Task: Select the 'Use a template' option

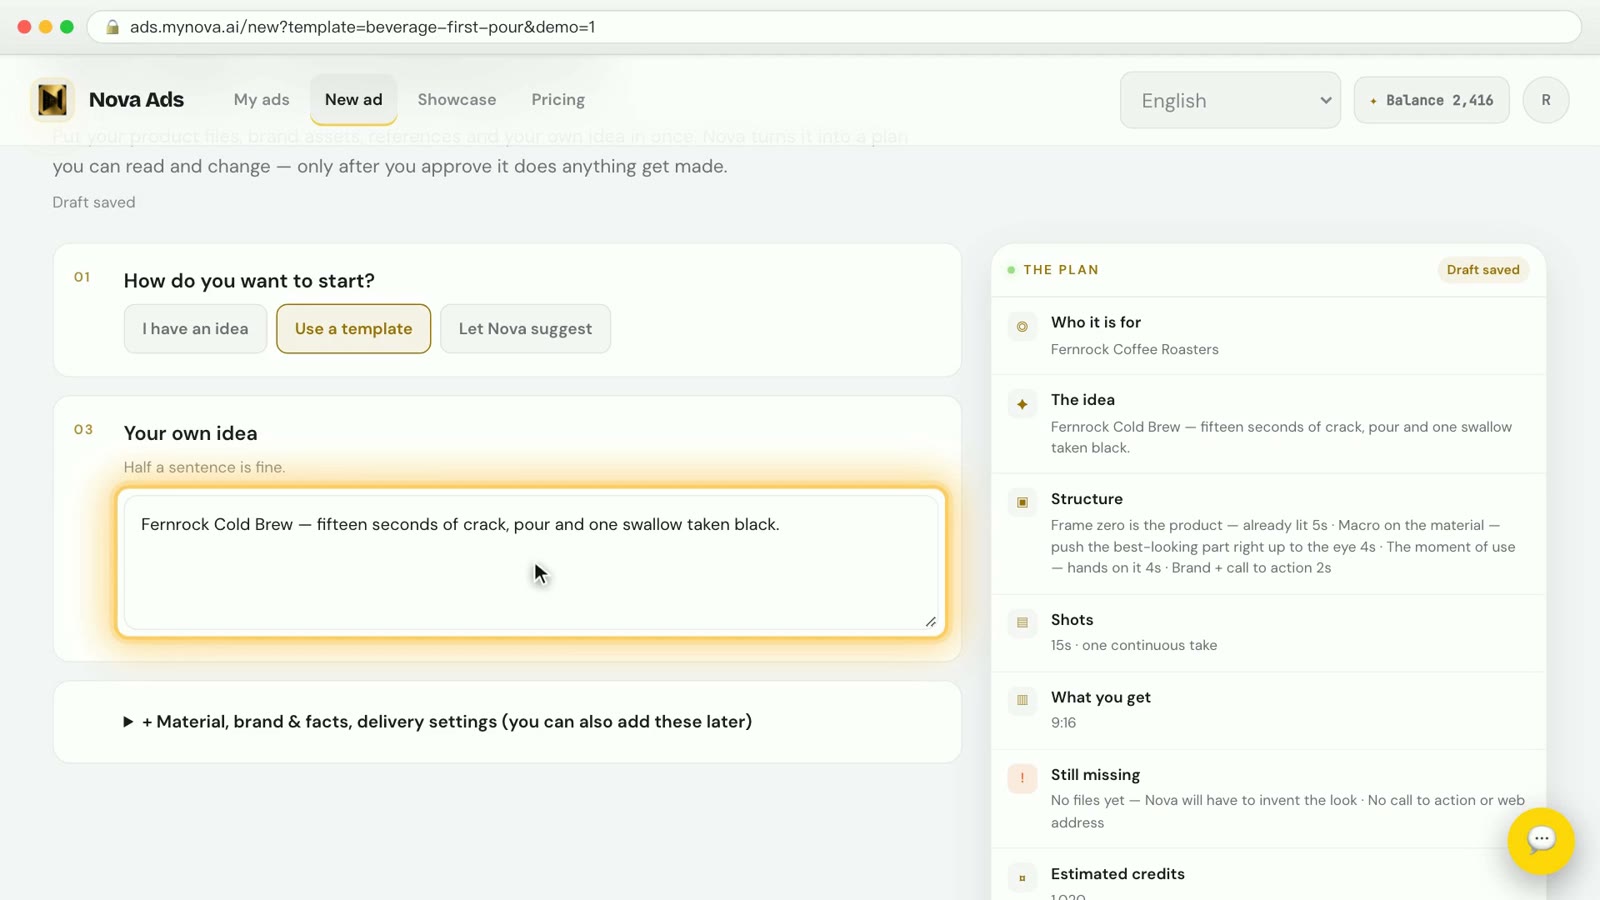Action: click(x=353, y=329)
